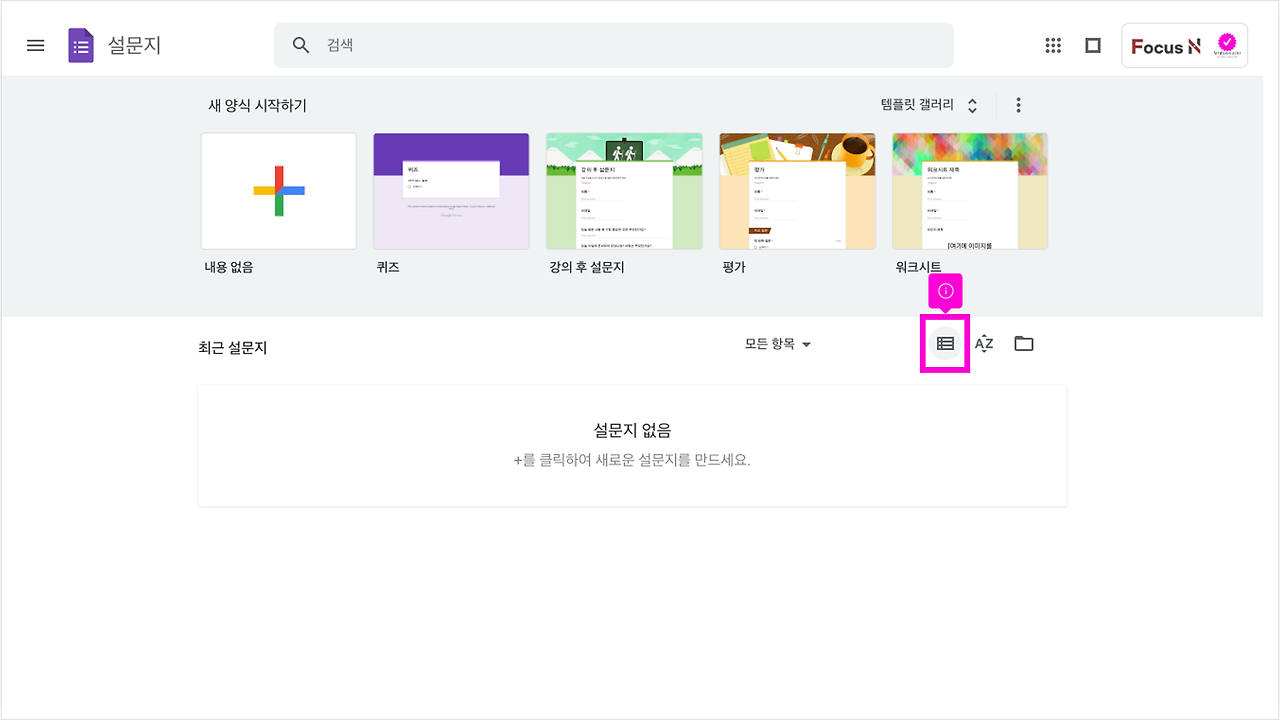Open the folder picker icon

(x=1023, y=343)
